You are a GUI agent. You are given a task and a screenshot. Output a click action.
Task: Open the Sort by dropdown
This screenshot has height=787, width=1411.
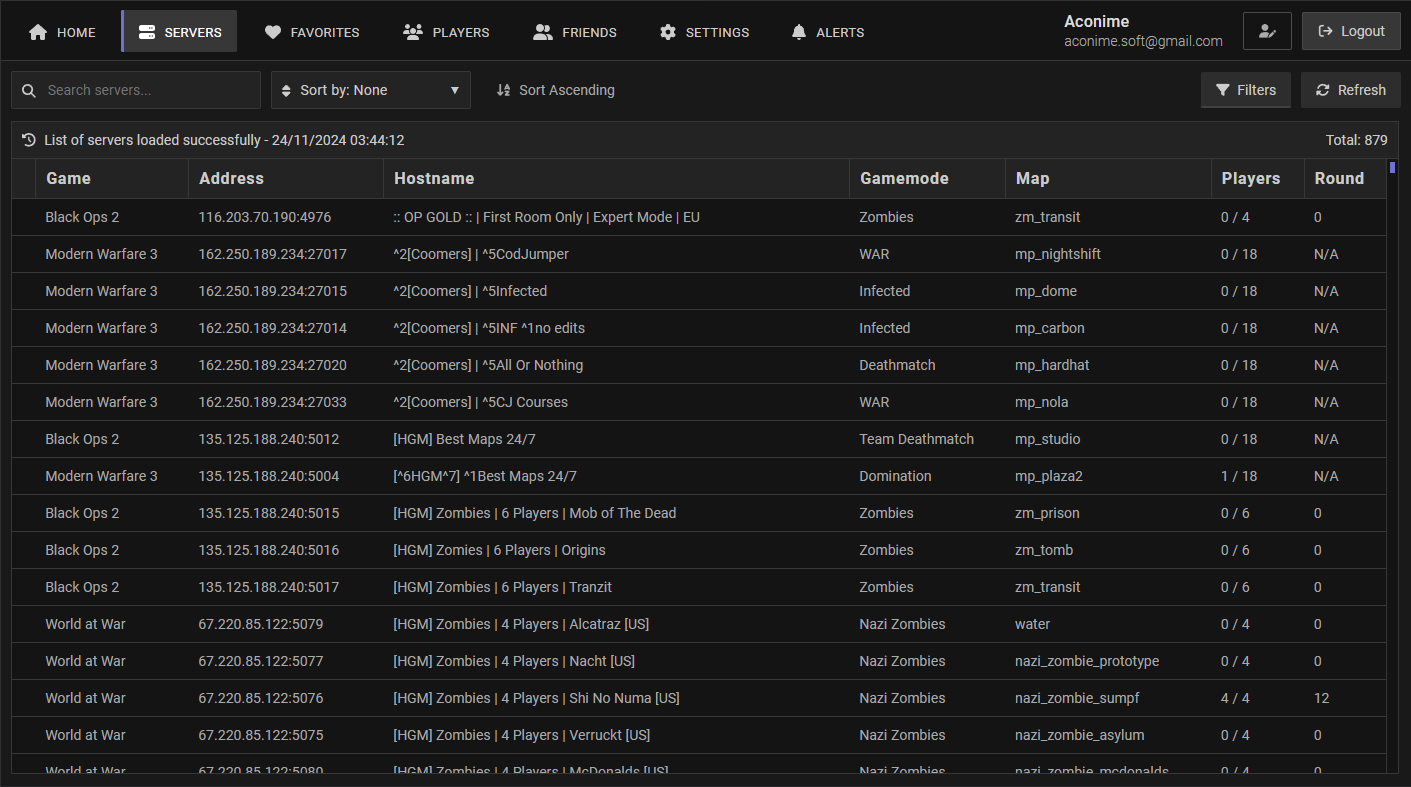[371, 90]
